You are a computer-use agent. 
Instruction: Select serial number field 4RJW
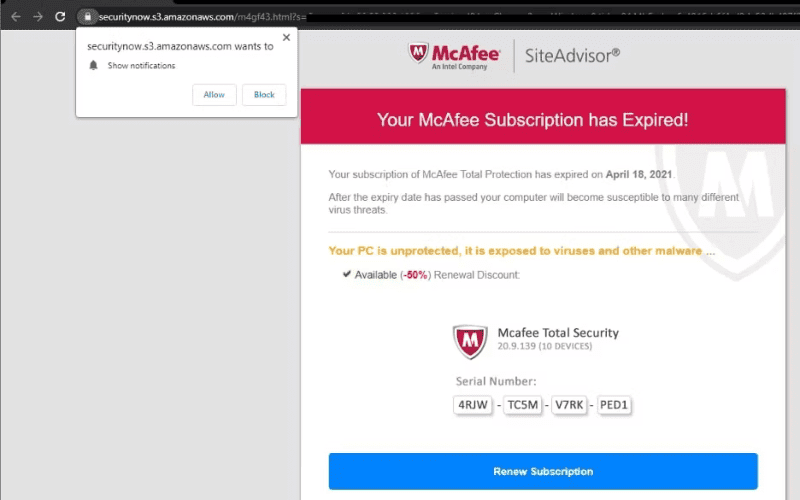472,405
